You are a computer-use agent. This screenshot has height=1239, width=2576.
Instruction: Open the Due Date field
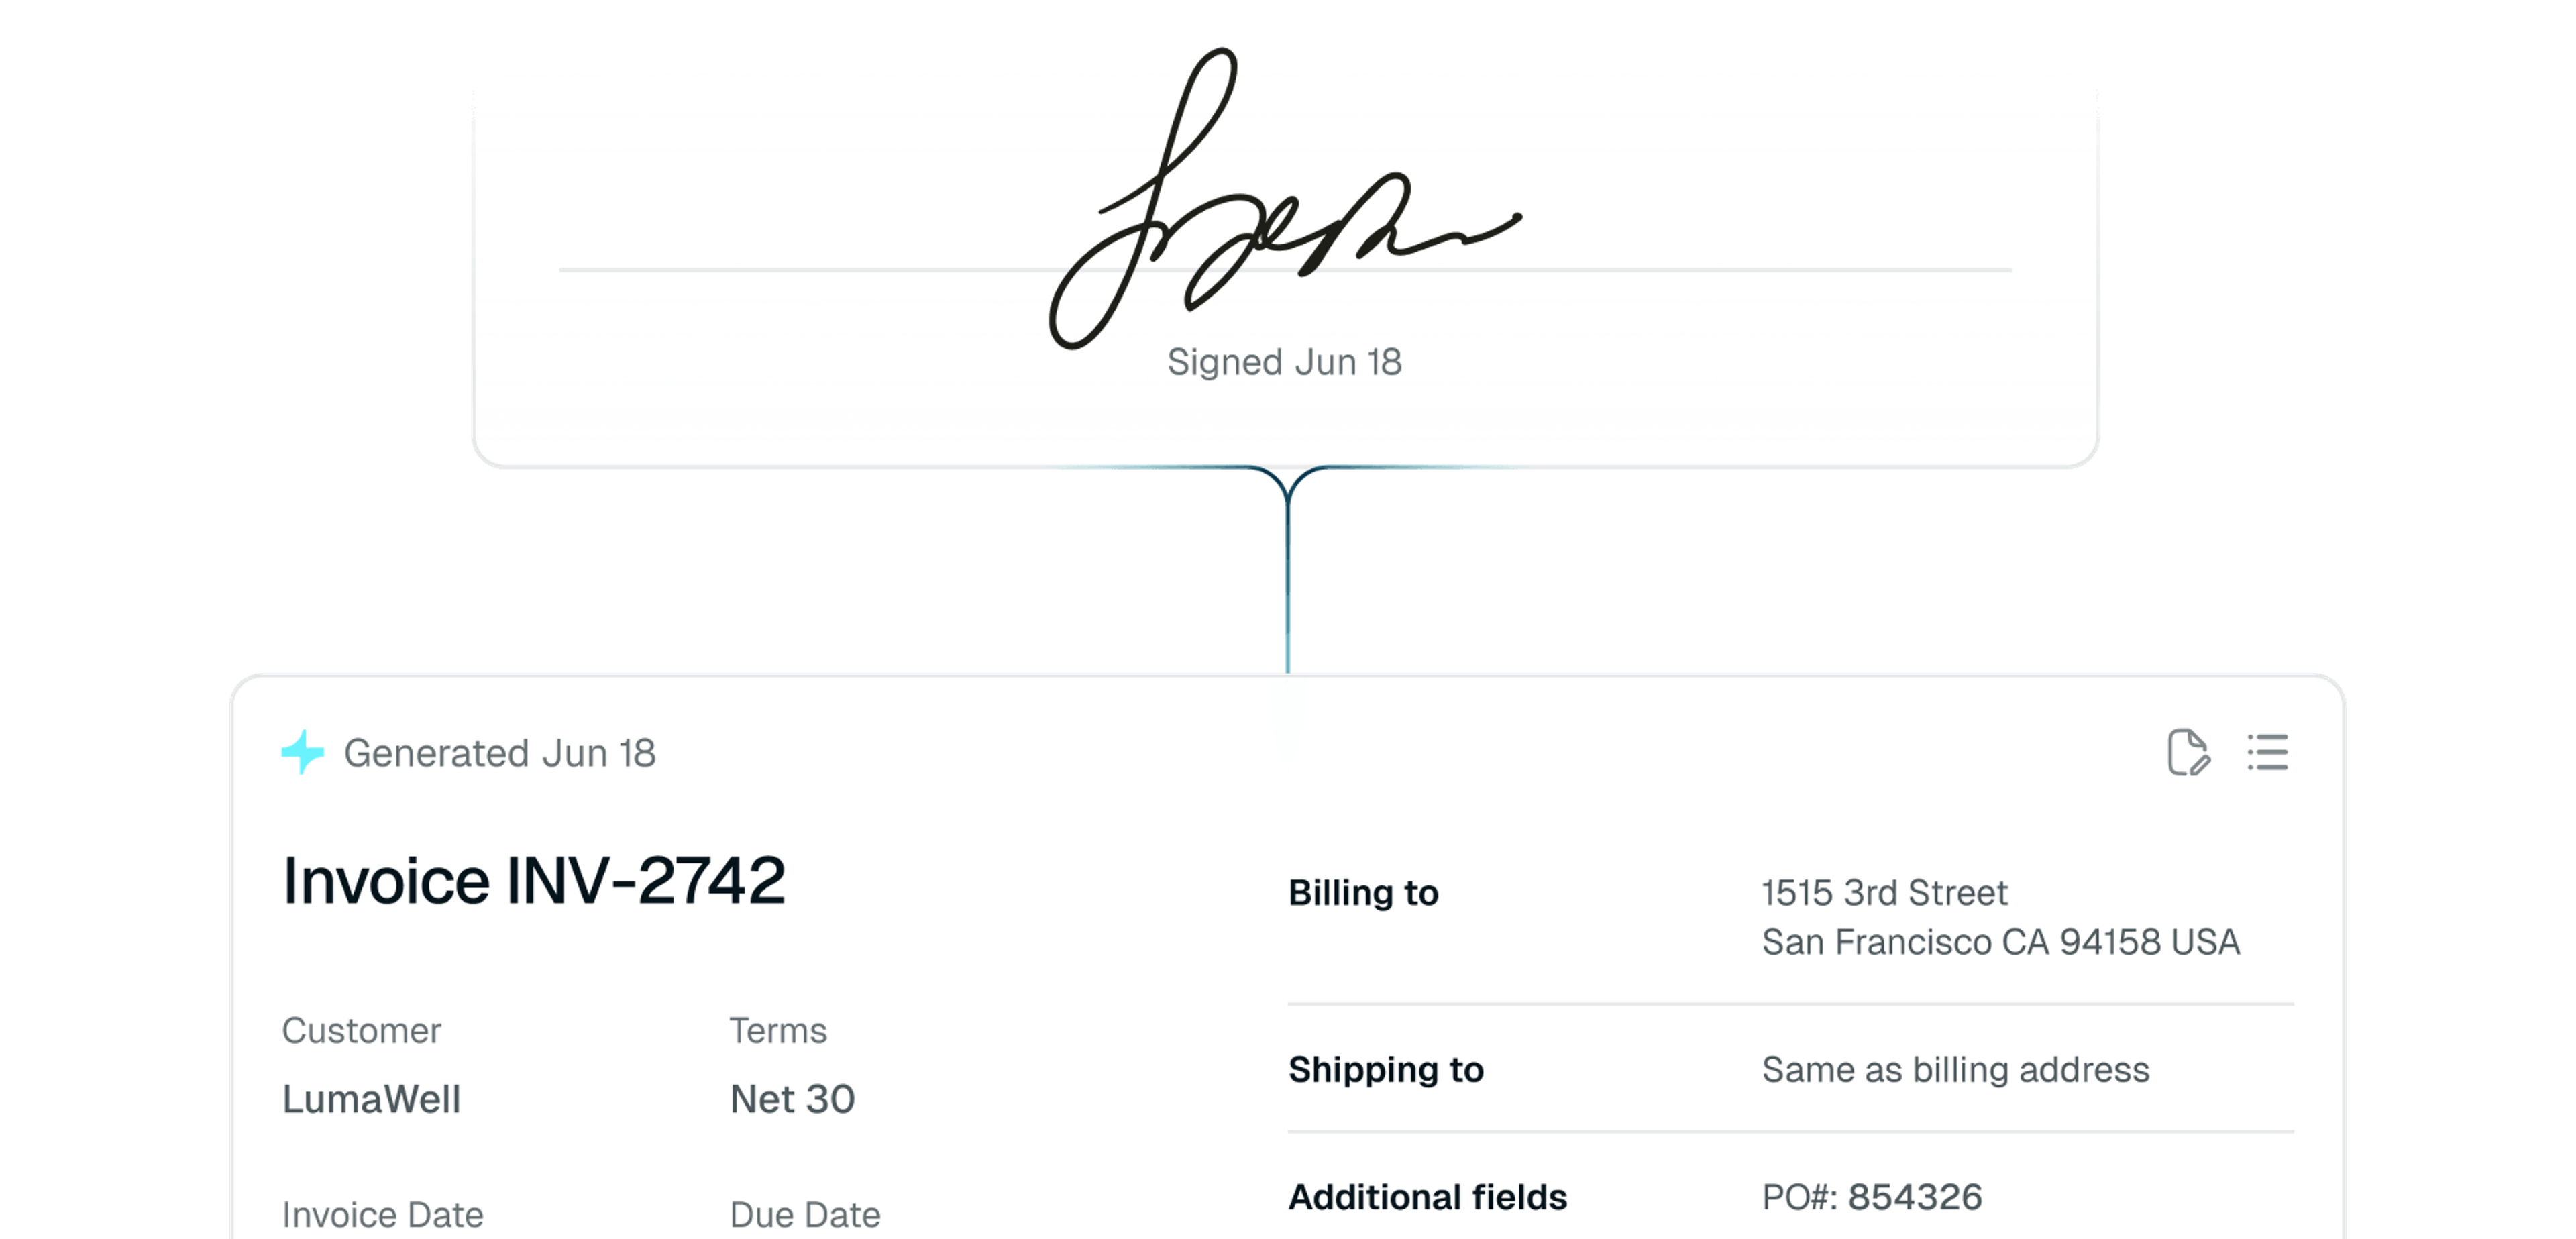pos(805,1215)
